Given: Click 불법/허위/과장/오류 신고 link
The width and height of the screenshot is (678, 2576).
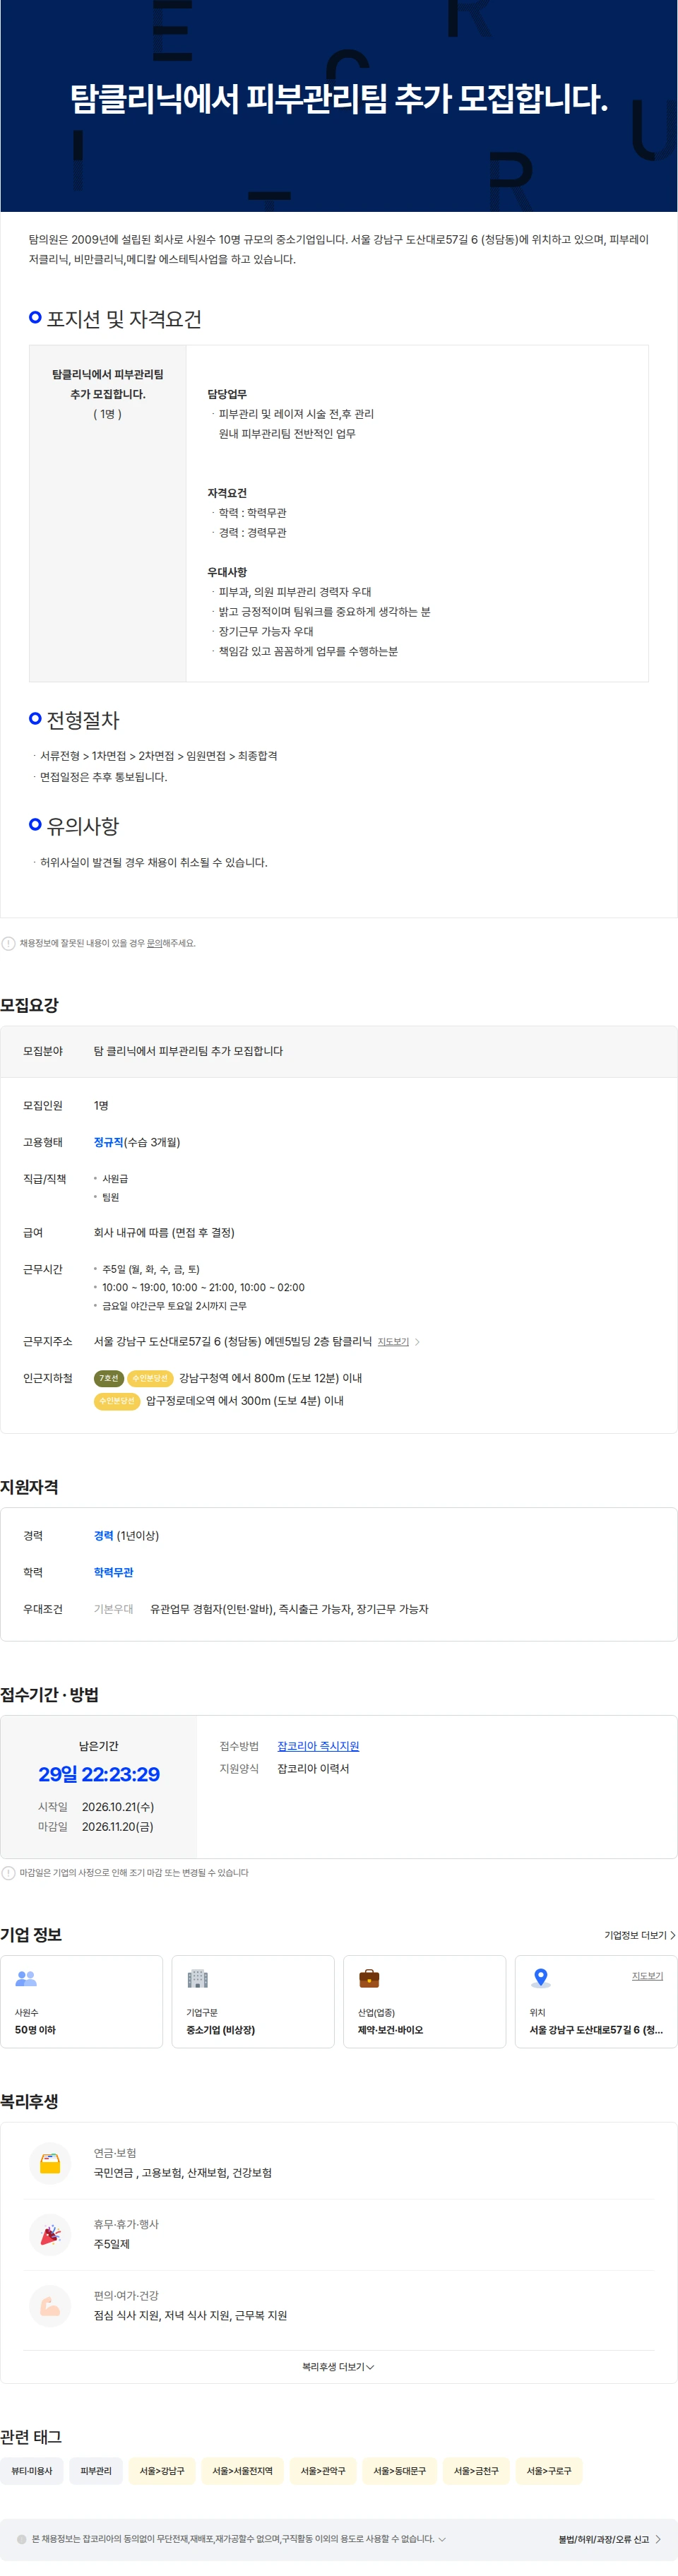Looking at the screenshot, I should pos(604,2539).
